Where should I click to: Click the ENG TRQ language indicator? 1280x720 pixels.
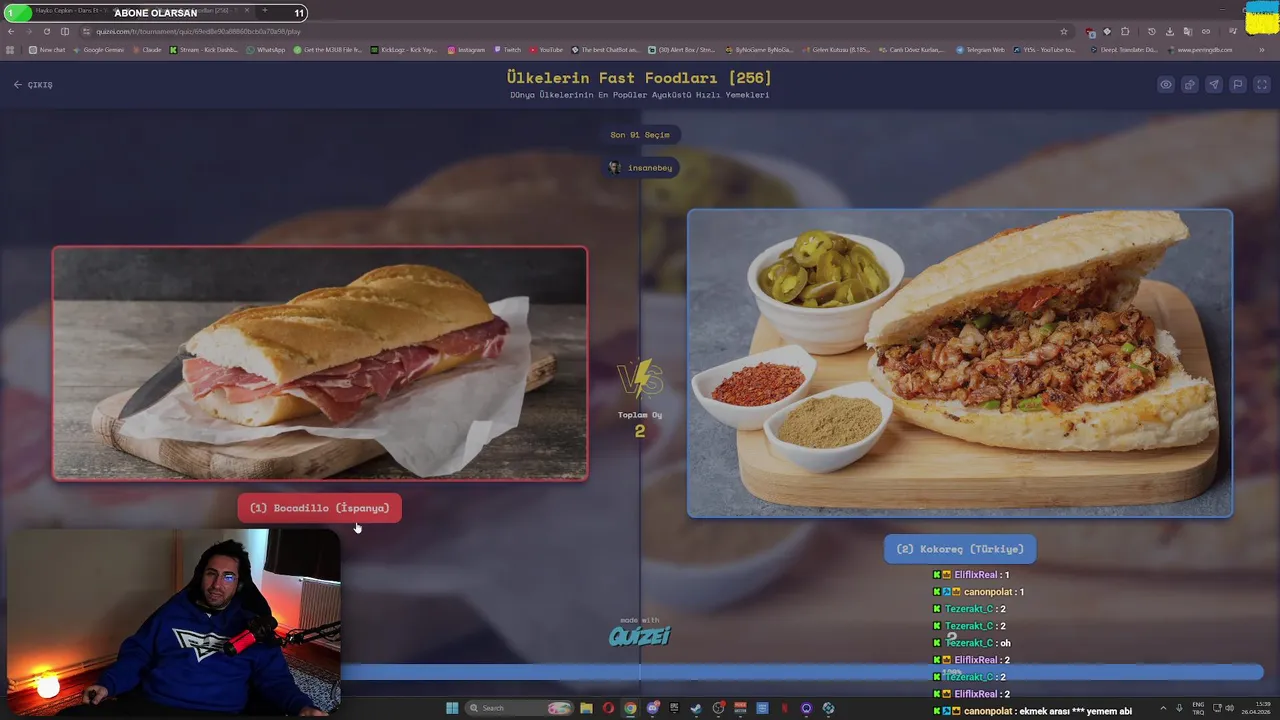[x=1198, y=708]
